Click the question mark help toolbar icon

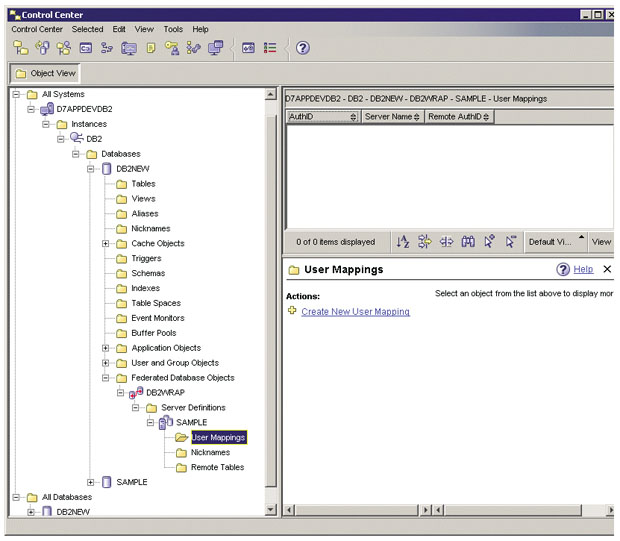pos(303,48)
